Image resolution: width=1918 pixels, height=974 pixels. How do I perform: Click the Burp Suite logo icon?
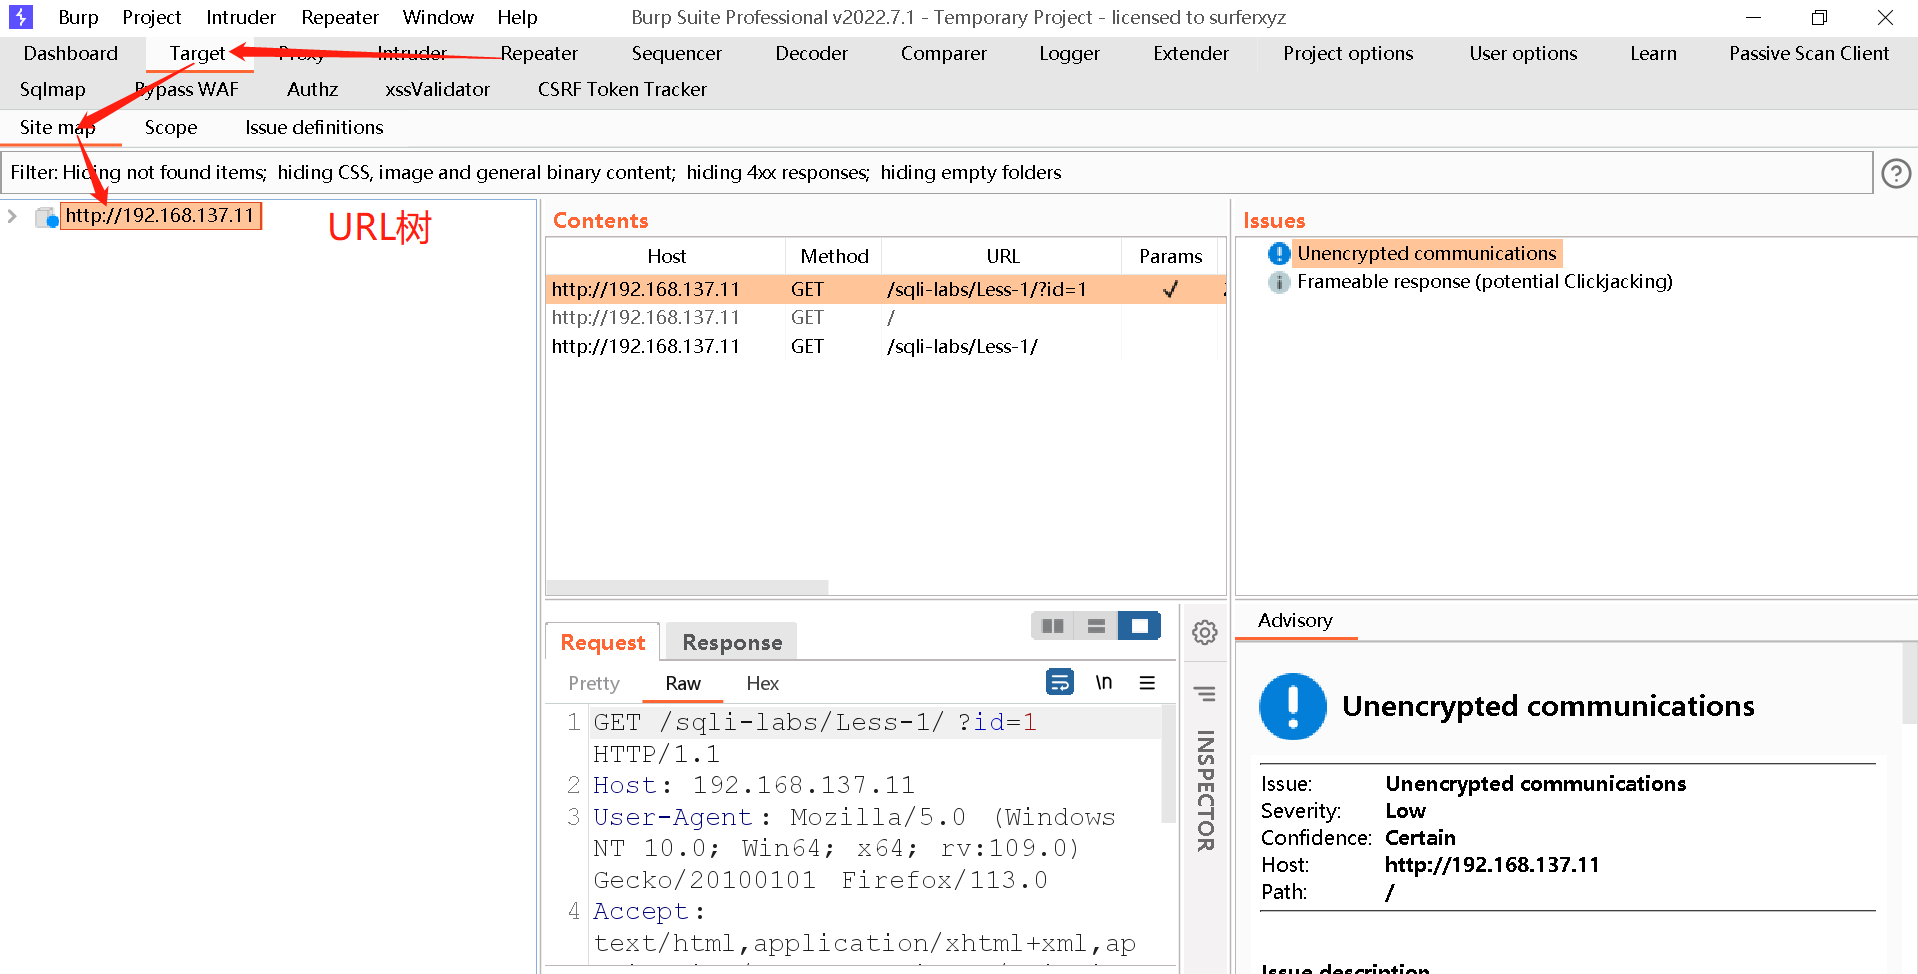click(x=20, y=17)
